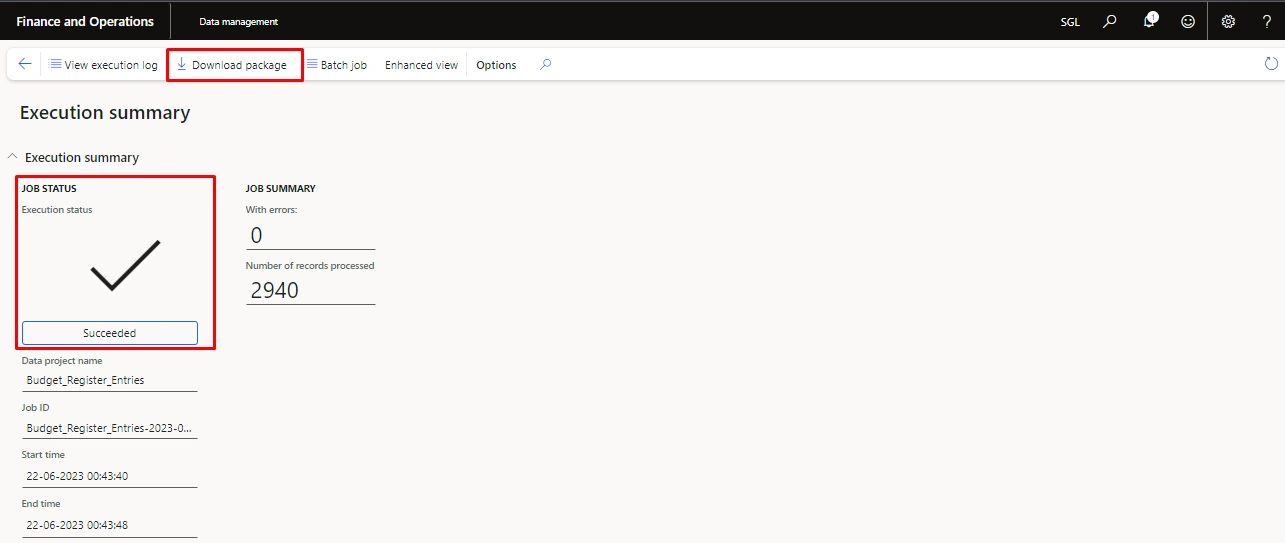
Task: Click the Data management breadcrumb
Action: pyautogui.click(x=239, y=22)
